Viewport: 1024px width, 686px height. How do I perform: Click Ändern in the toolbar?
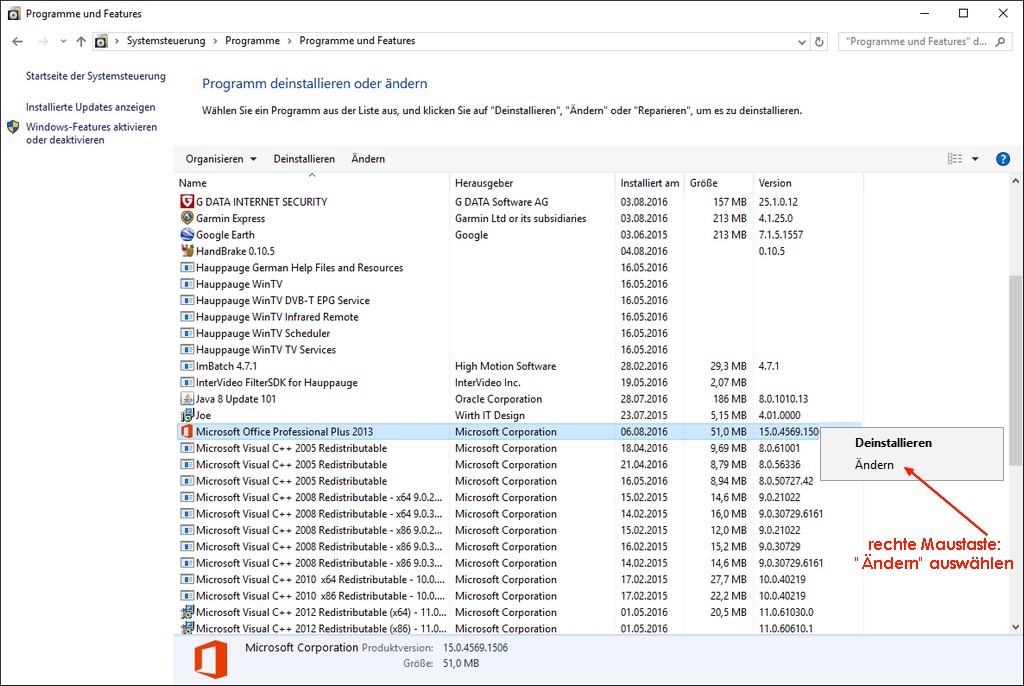368,159
